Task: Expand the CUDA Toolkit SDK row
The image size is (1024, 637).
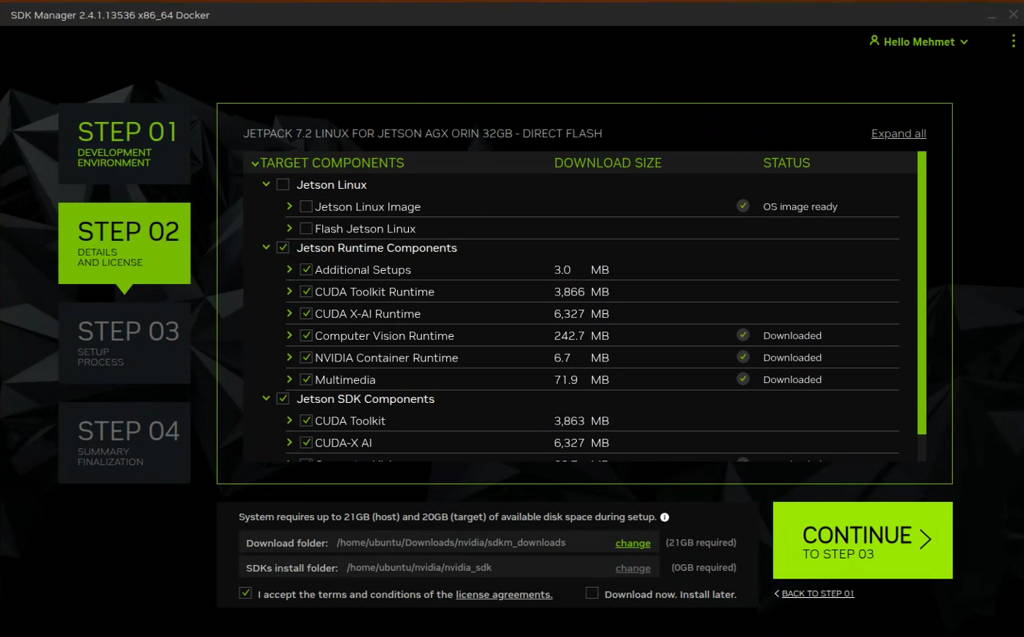Action: (289, 421)
